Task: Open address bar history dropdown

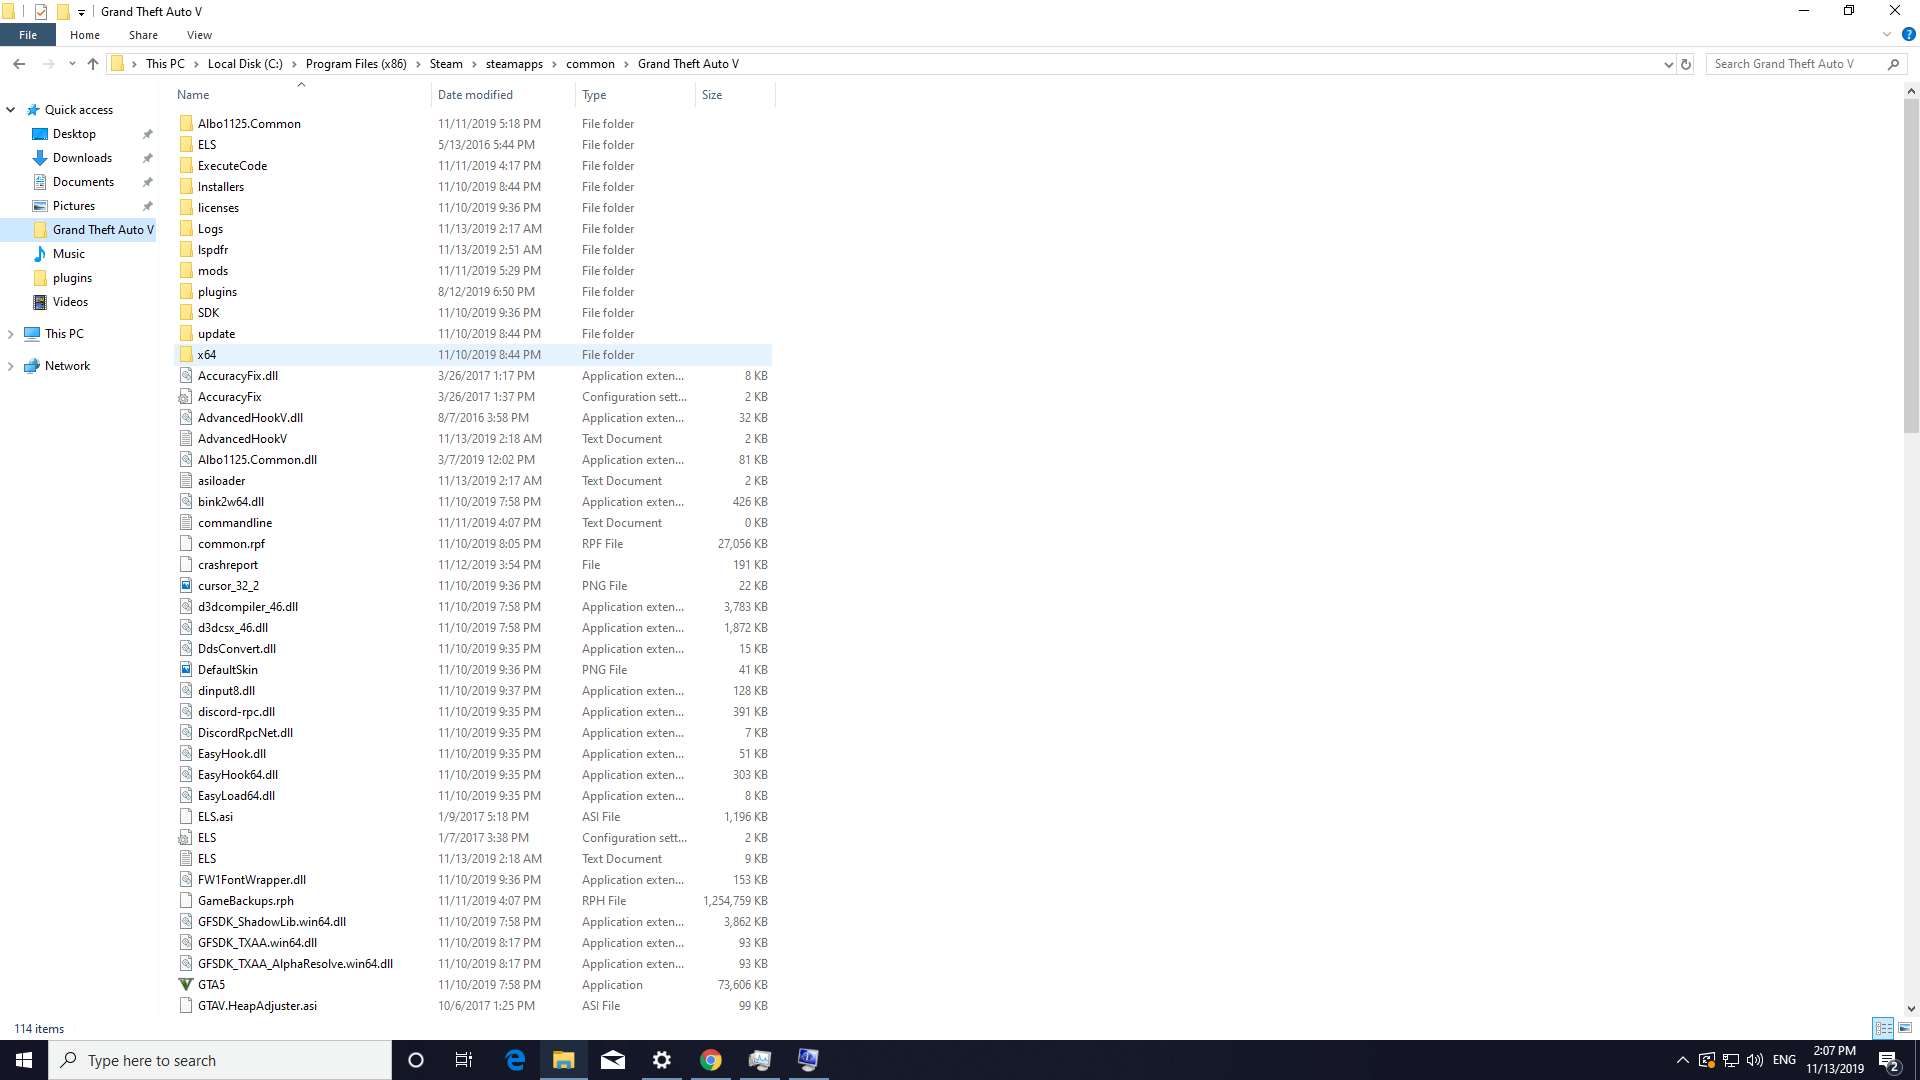Action: click(1668, 64)
